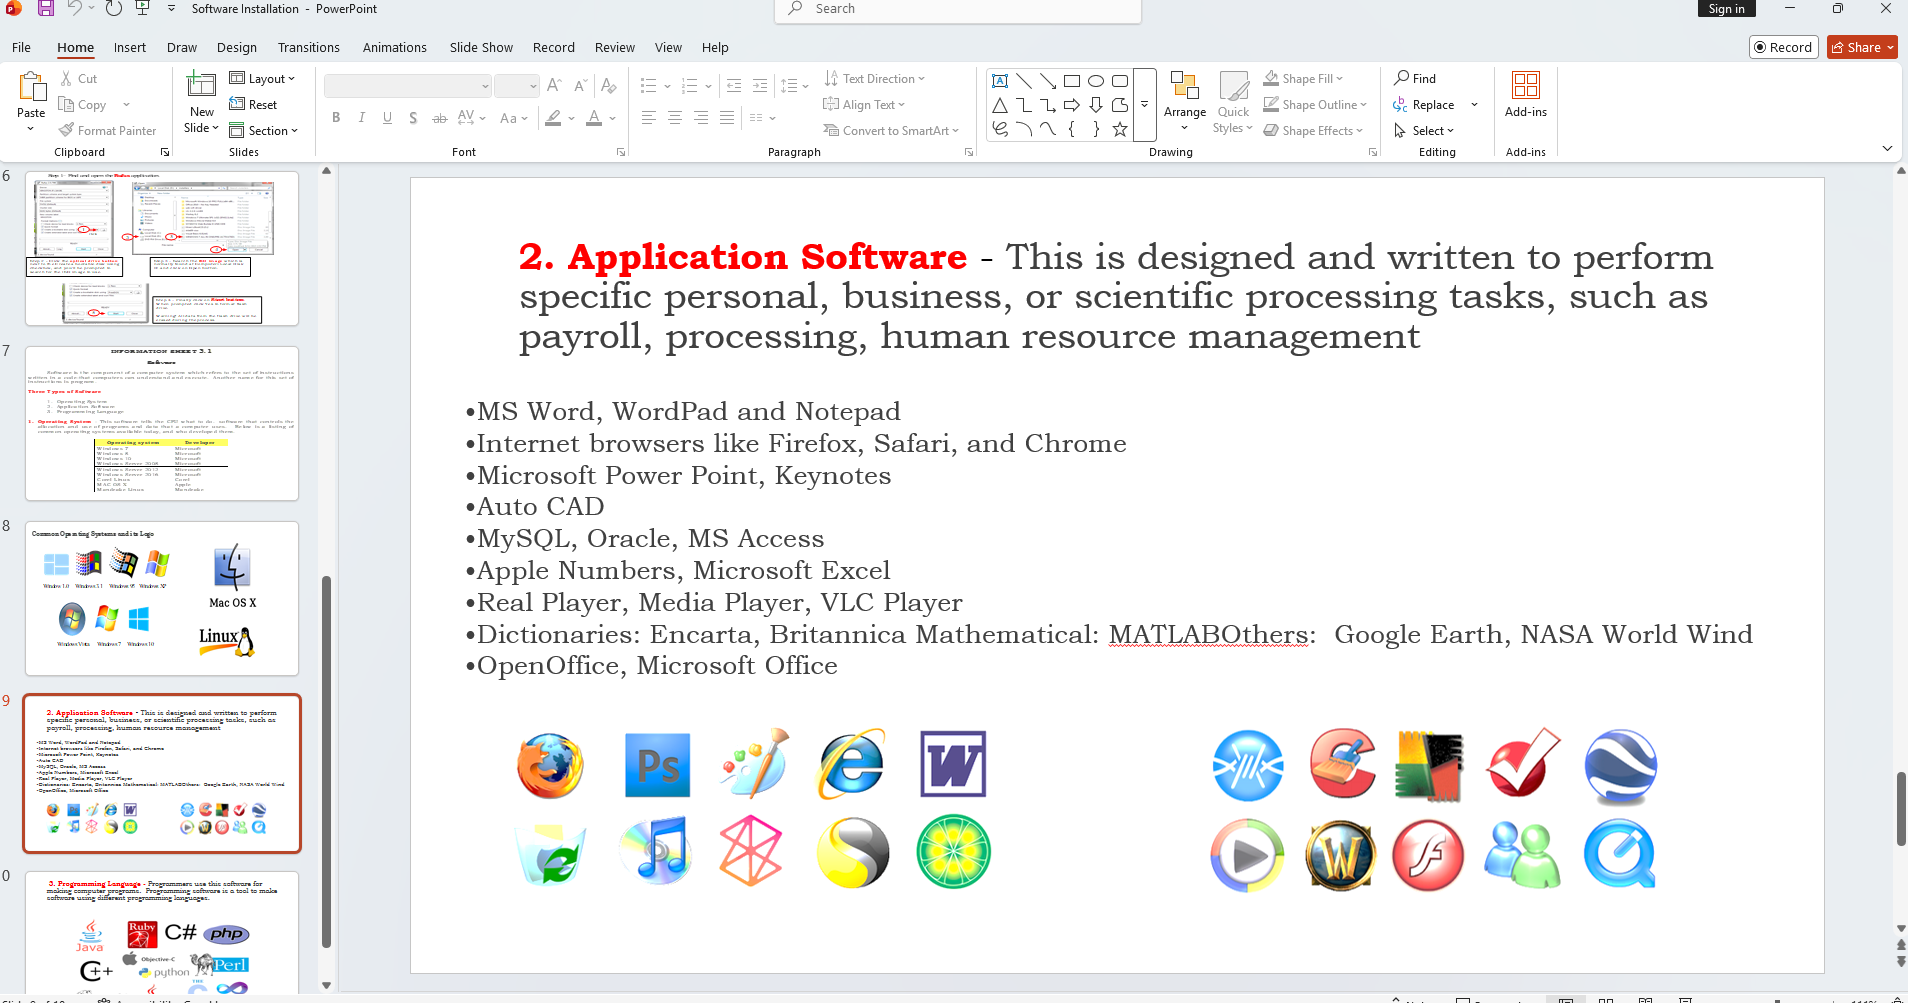Viewport: 1908px width, 1003px height.
Task: Toggle Justify paragraph alignment
Action: 727,118
